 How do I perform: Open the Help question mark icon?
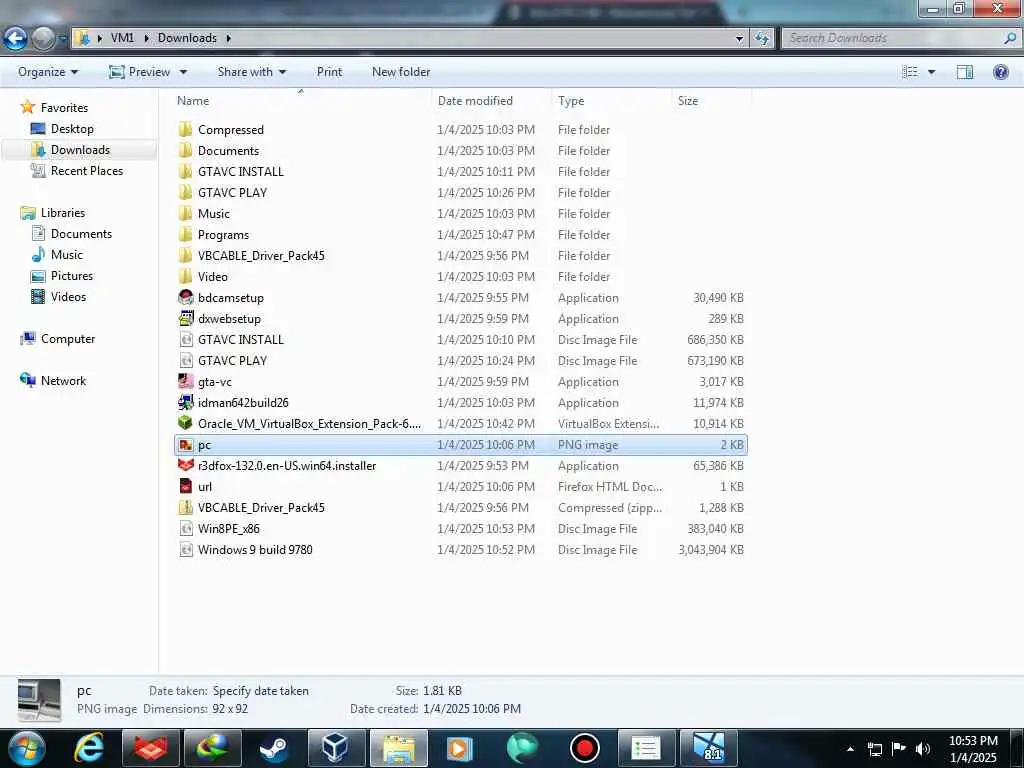1000,72
